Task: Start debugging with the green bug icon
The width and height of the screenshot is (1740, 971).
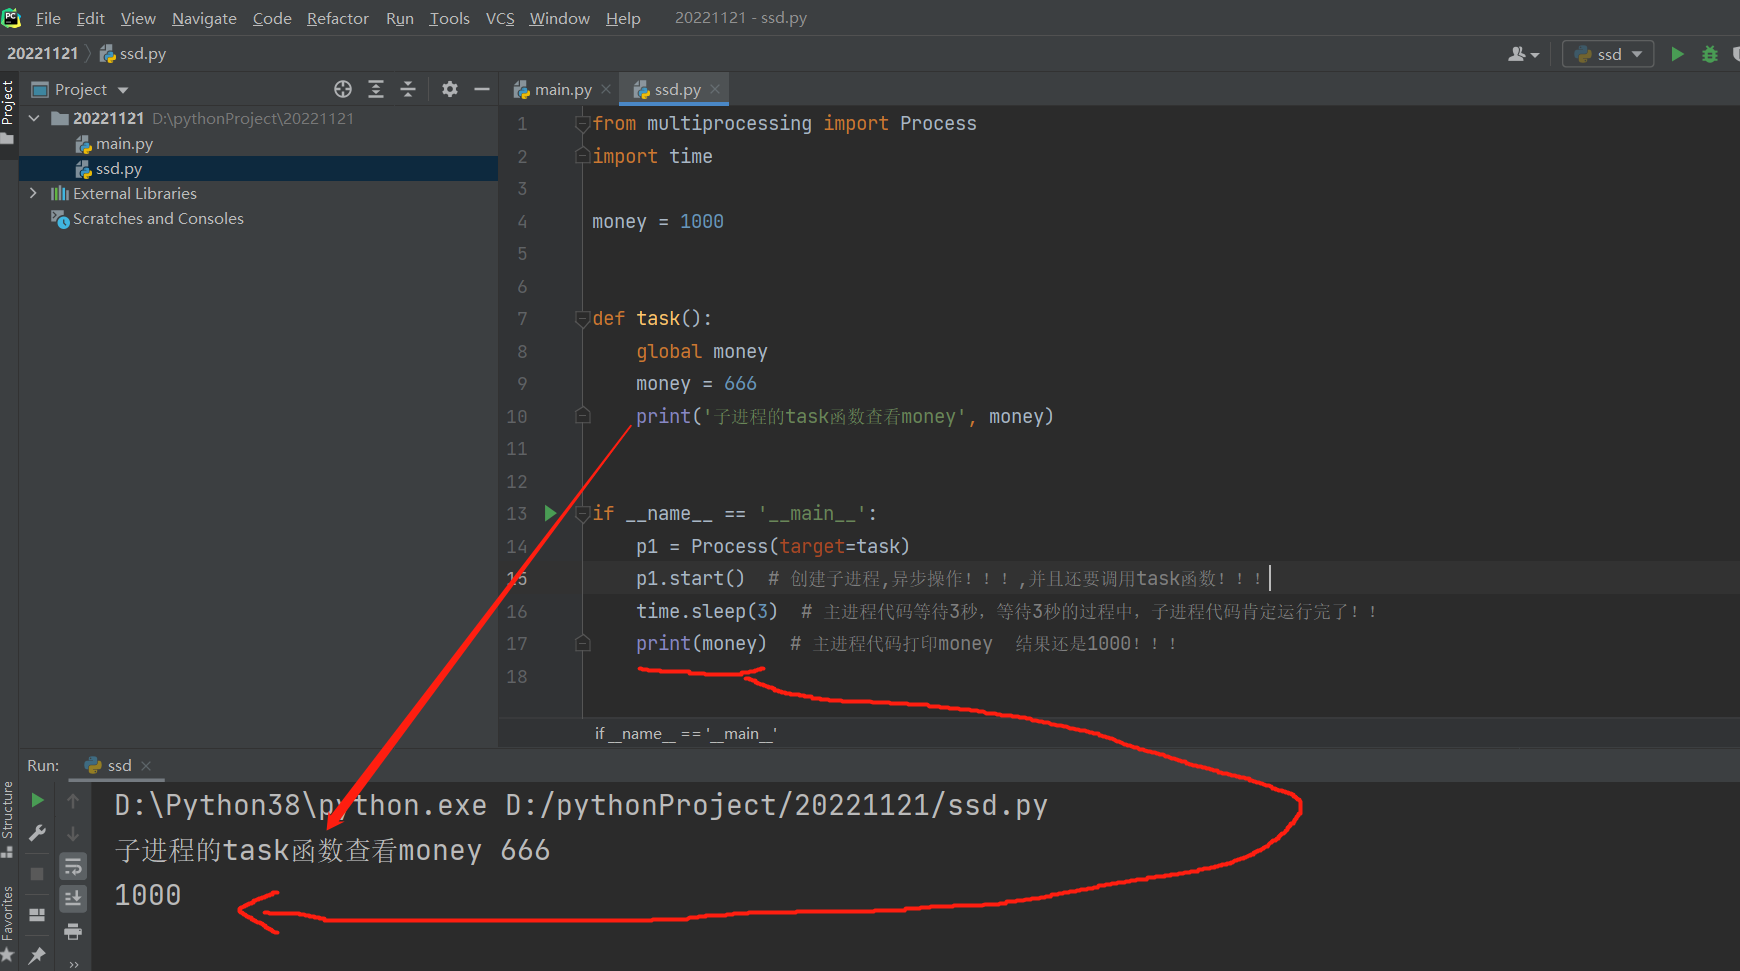Action: click(1710, 54)
